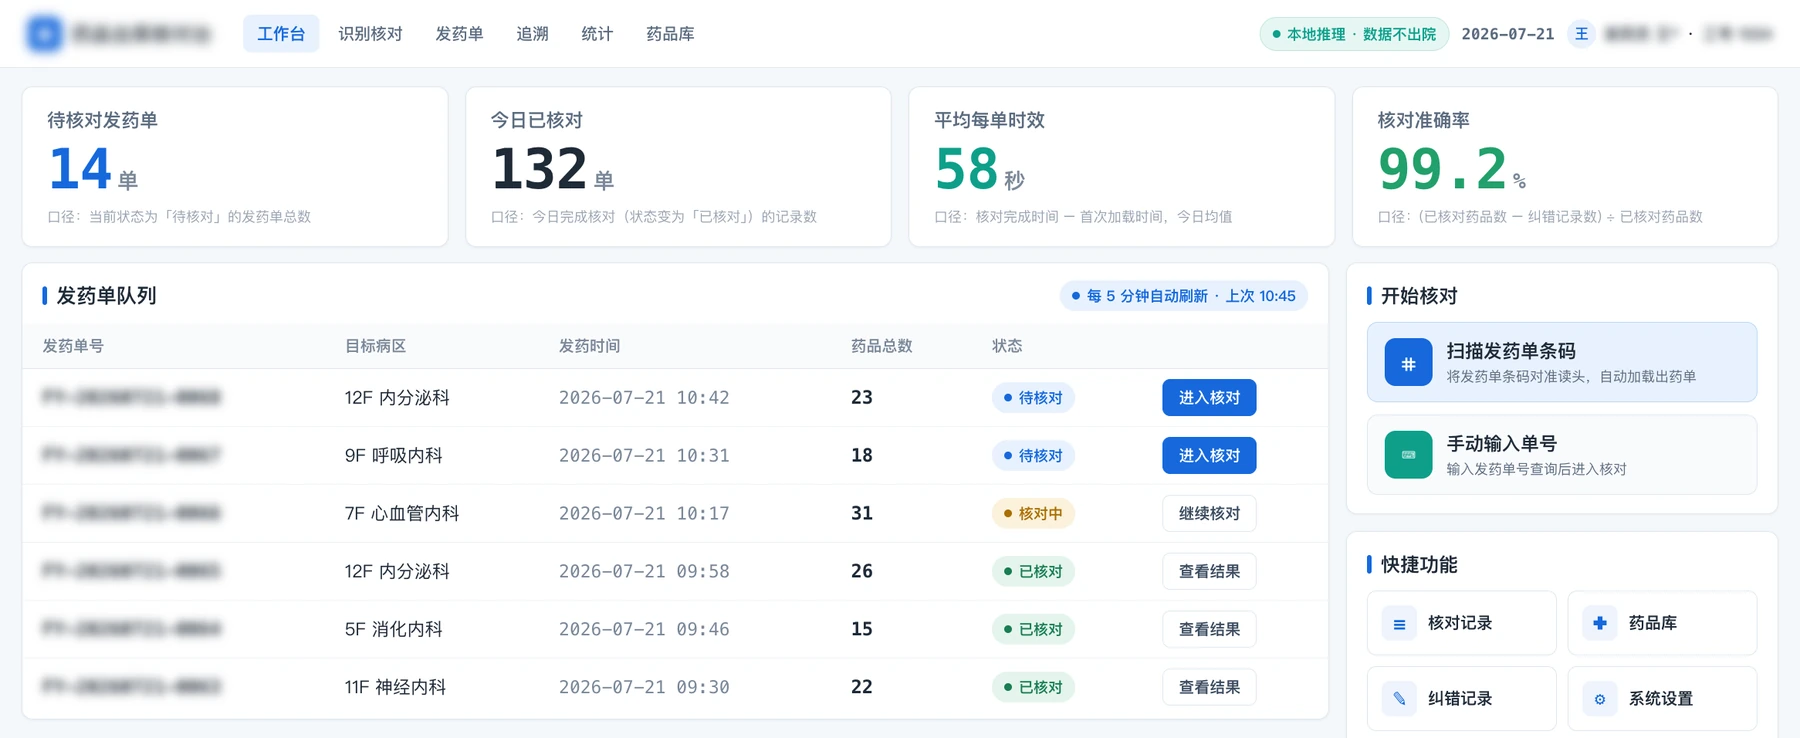Click 查看结果 for 11F 神经内科
1800x738 pixels.
click(1209, 687)
